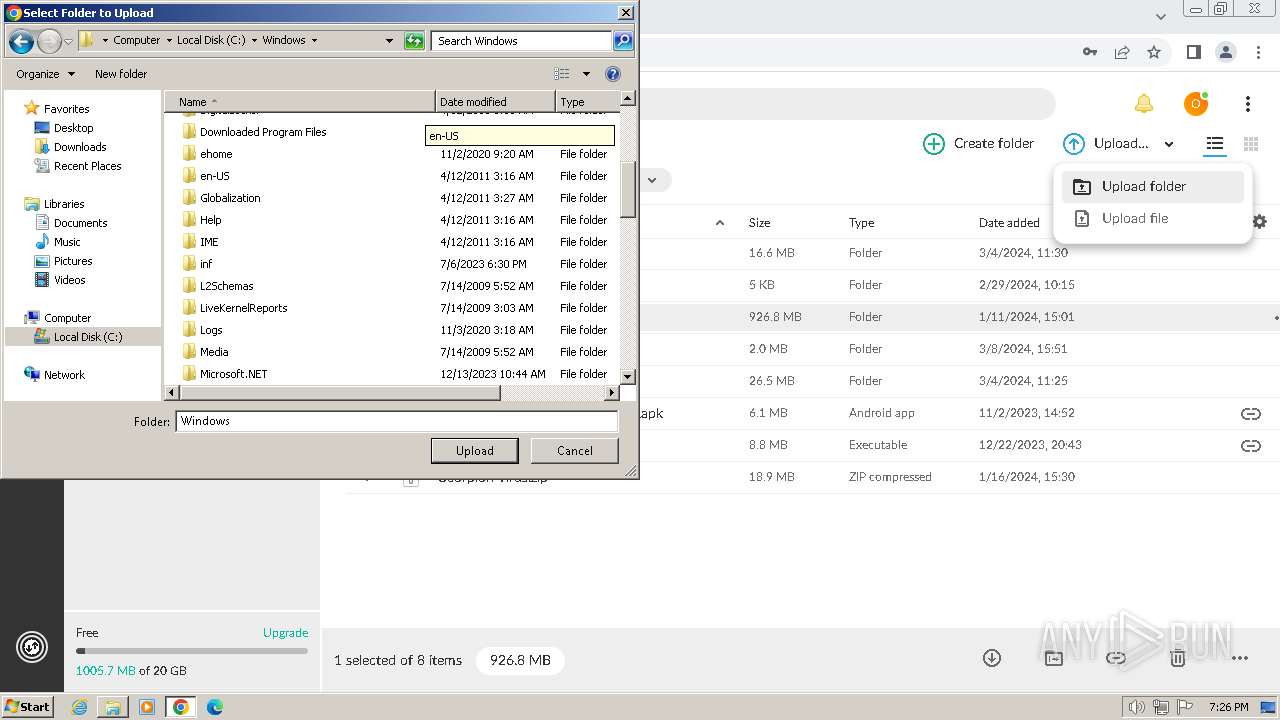Image resolution: width=1280 pixels, height=720 pixels.
Task: Click the change view icon in the dialog toolbar
Action: point(562,74)
